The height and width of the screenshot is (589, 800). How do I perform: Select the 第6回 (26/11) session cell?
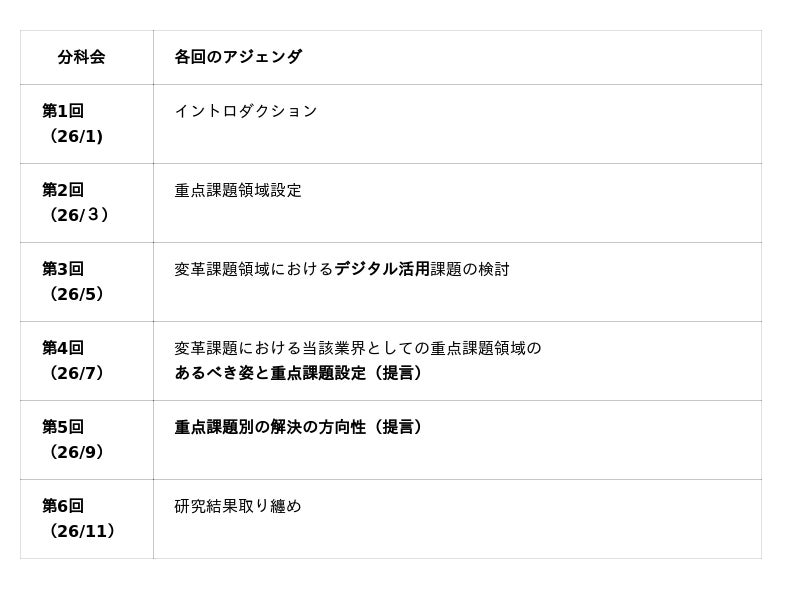86,518
